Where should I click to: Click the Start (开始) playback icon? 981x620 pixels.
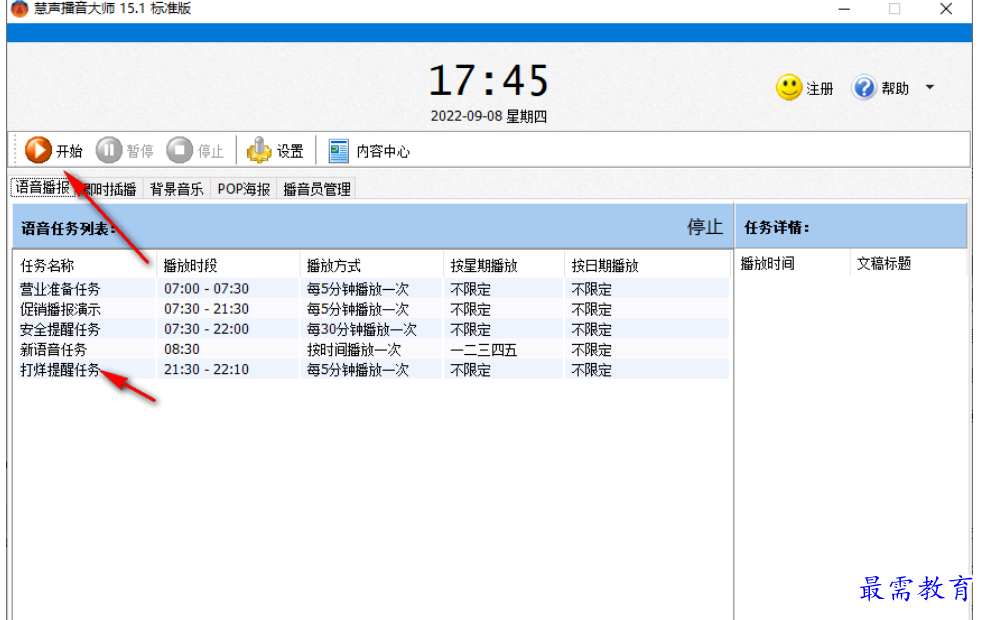[38, 151]
